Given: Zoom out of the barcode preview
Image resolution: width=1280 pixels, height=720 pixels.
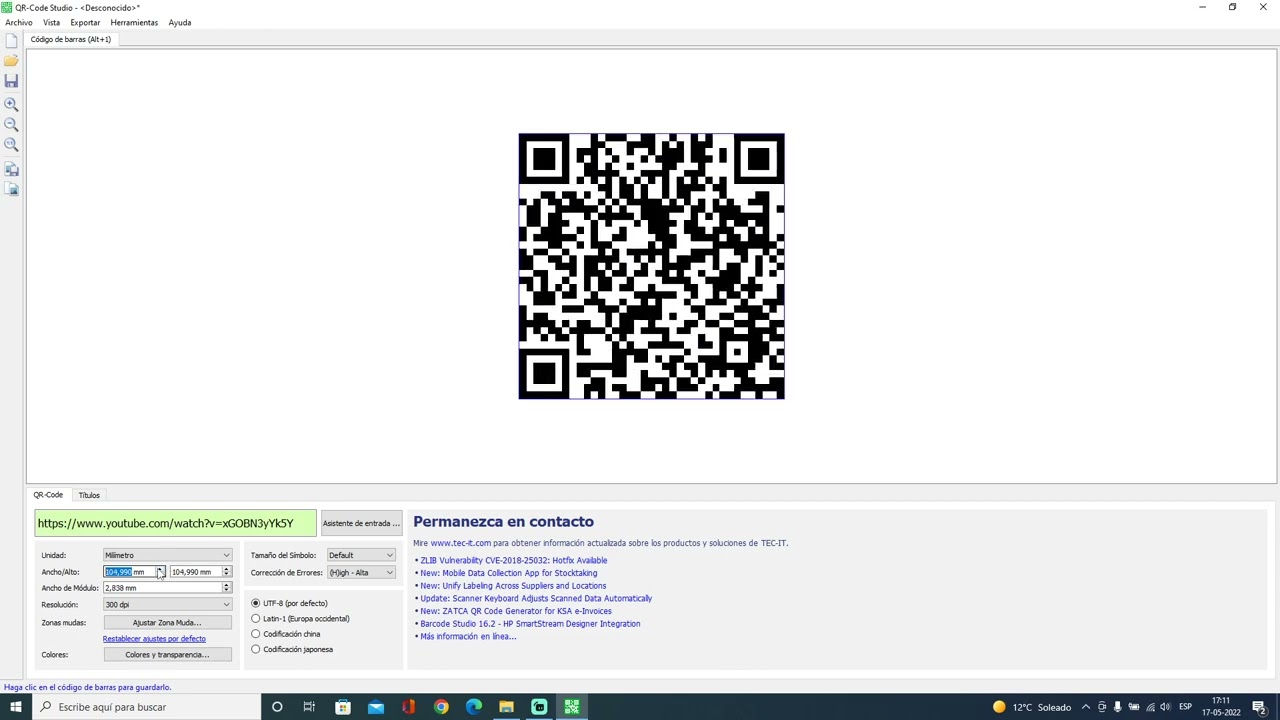Looking at the screenshot, I should [11, 125].
